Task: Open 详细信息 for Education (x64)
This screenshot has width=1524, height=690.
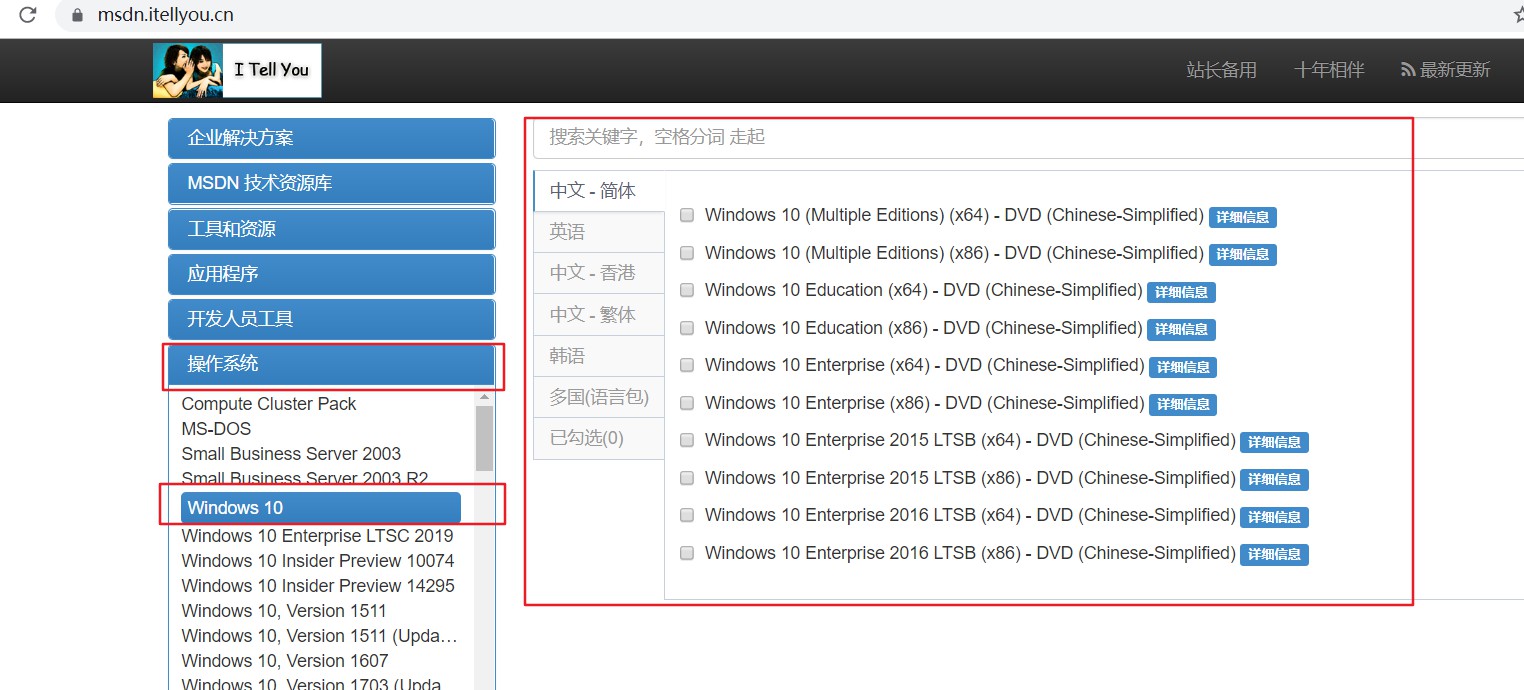Action: 1181,292
